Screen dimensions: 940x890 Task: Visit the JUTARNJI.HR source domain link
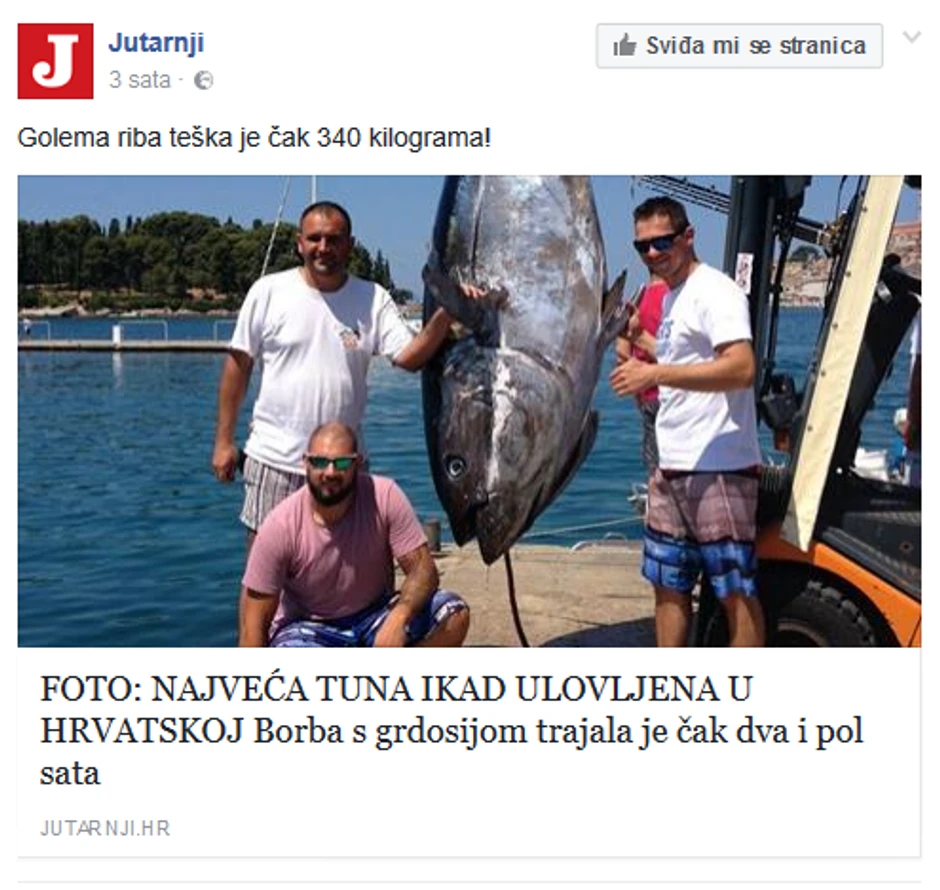tap(105, 828)
